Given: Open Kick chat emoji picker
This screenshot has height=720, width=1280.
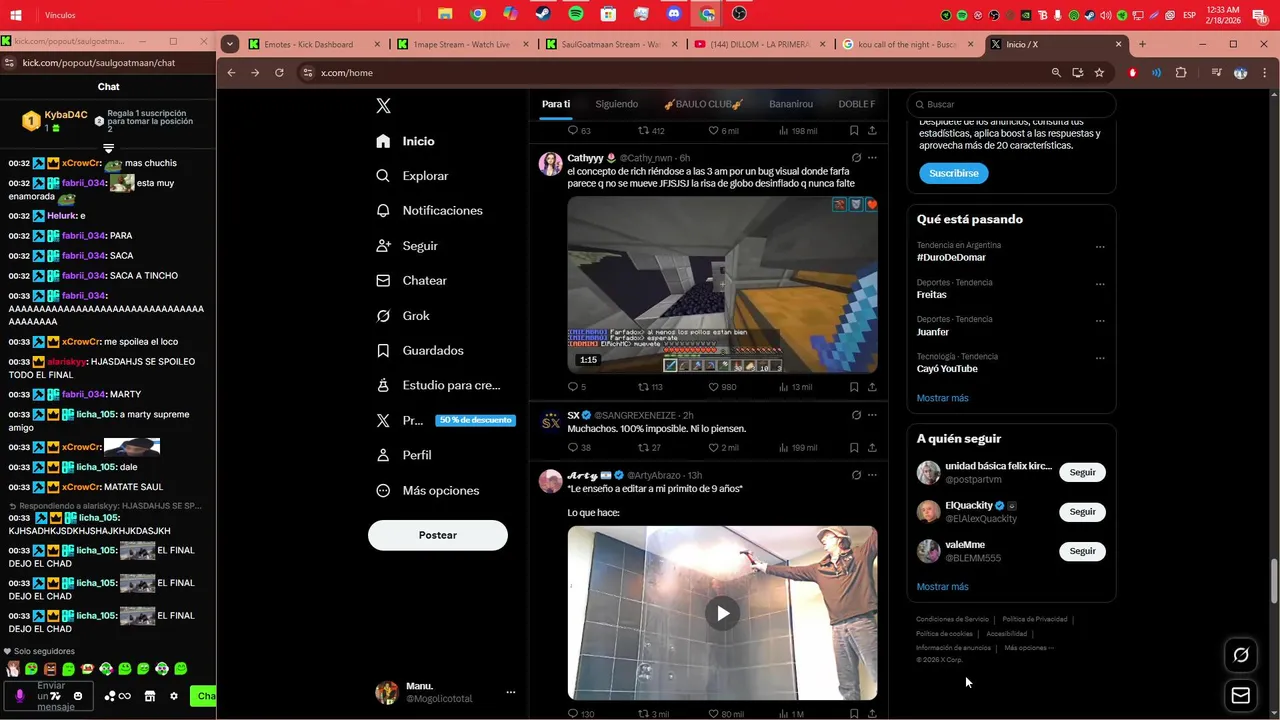Looking at the screenshot, I should pos(78,696).
